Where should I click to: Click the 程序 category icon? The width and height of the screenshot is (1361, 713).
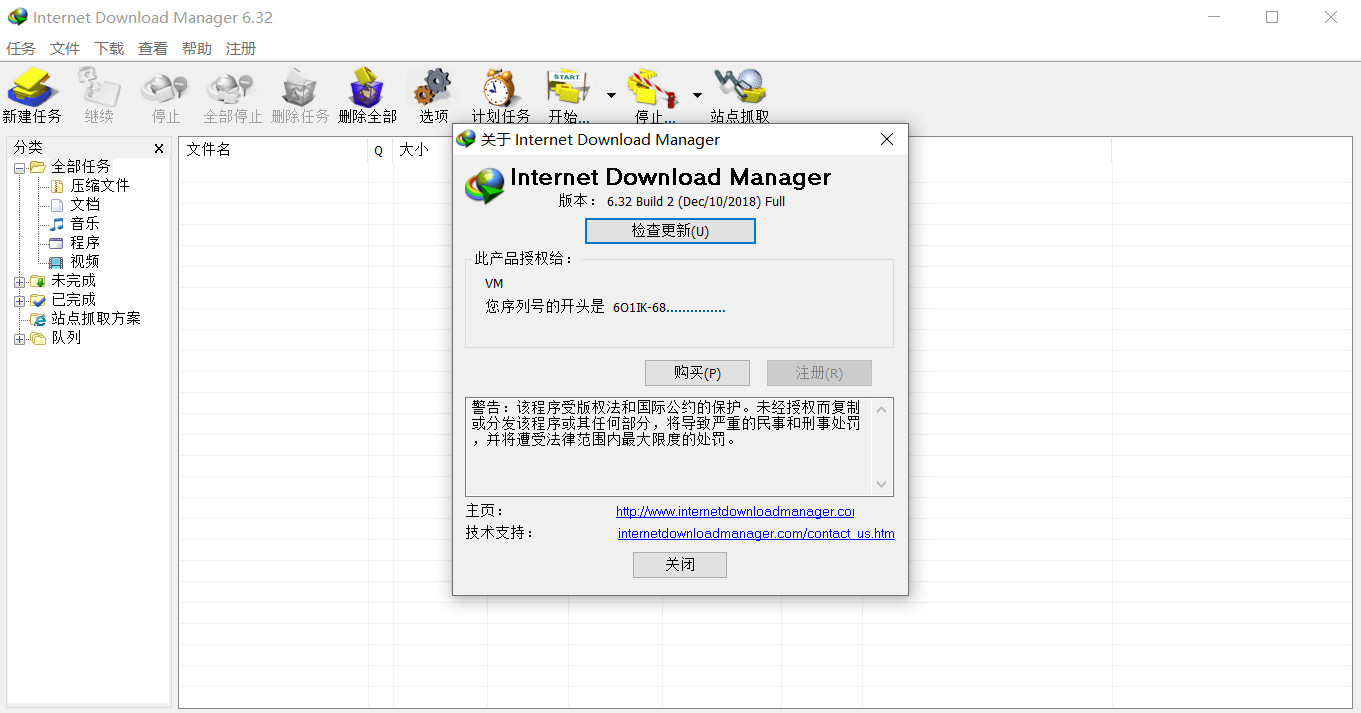click(x=57, y=243)
